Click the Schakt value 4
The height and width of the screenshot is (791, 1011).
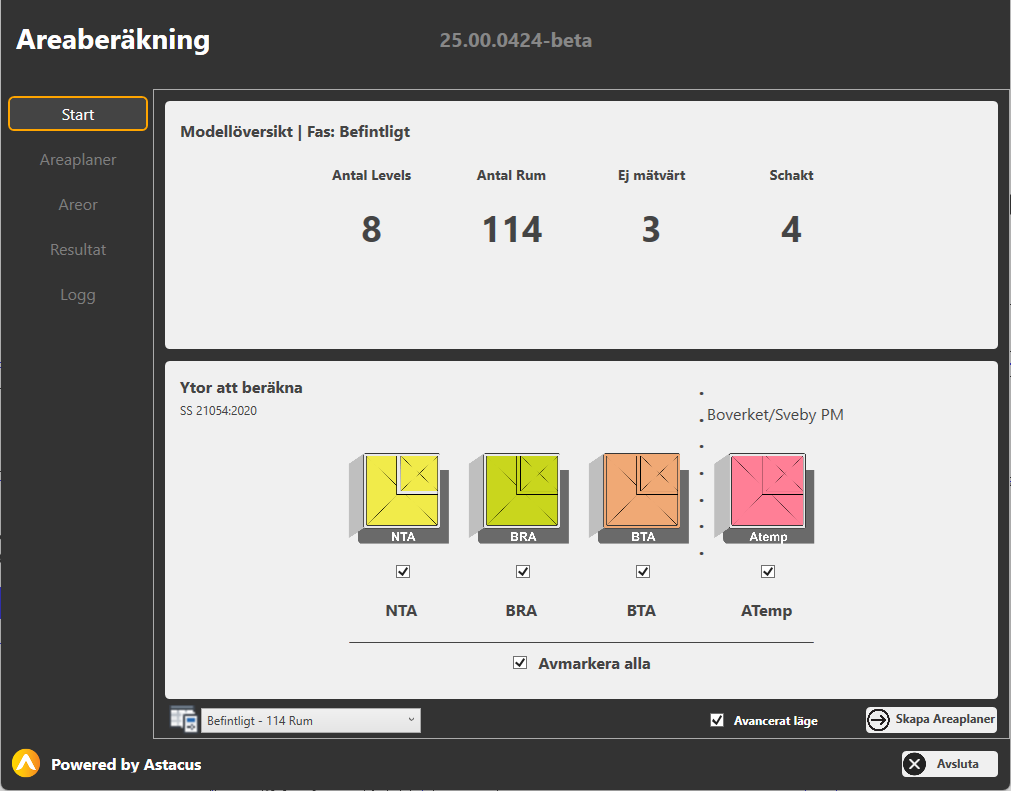pyautogui.click(x=791, y=229)
